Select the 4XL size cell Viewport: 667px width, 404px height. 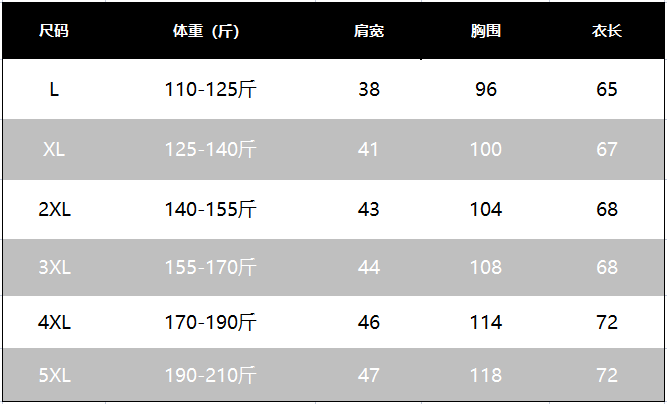click(x=54, y=324)
